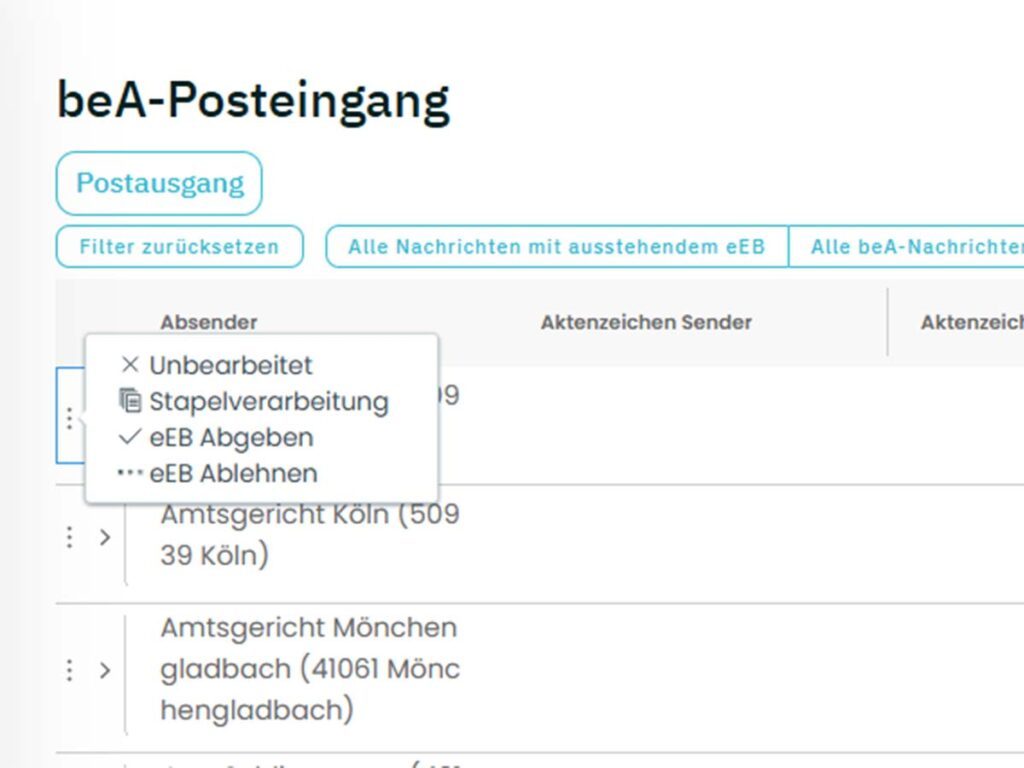The height and width of the screenshot is (768, 1024).
Task: Click the X icon beside Unbearbeitet
Action: pyautogui.click(x=130, y=365)
